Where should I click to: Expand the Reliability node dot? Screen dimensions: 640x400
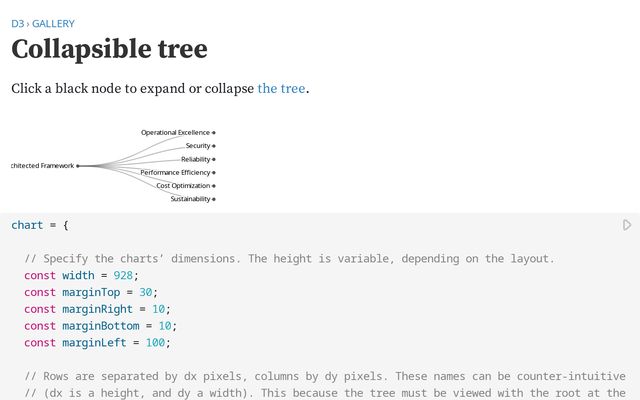click(214, 159)
